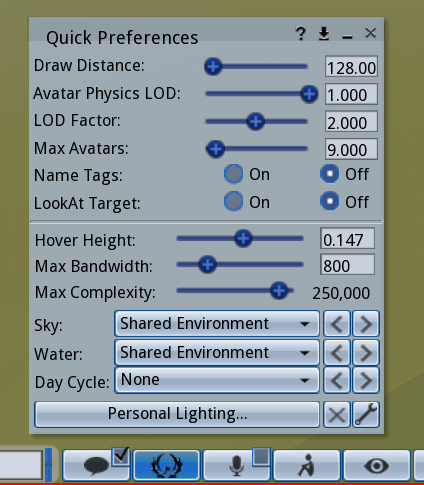Expand the Sky Shared Environment dropdown
This screenshot has height=485, width=424.
pos(217,324)
